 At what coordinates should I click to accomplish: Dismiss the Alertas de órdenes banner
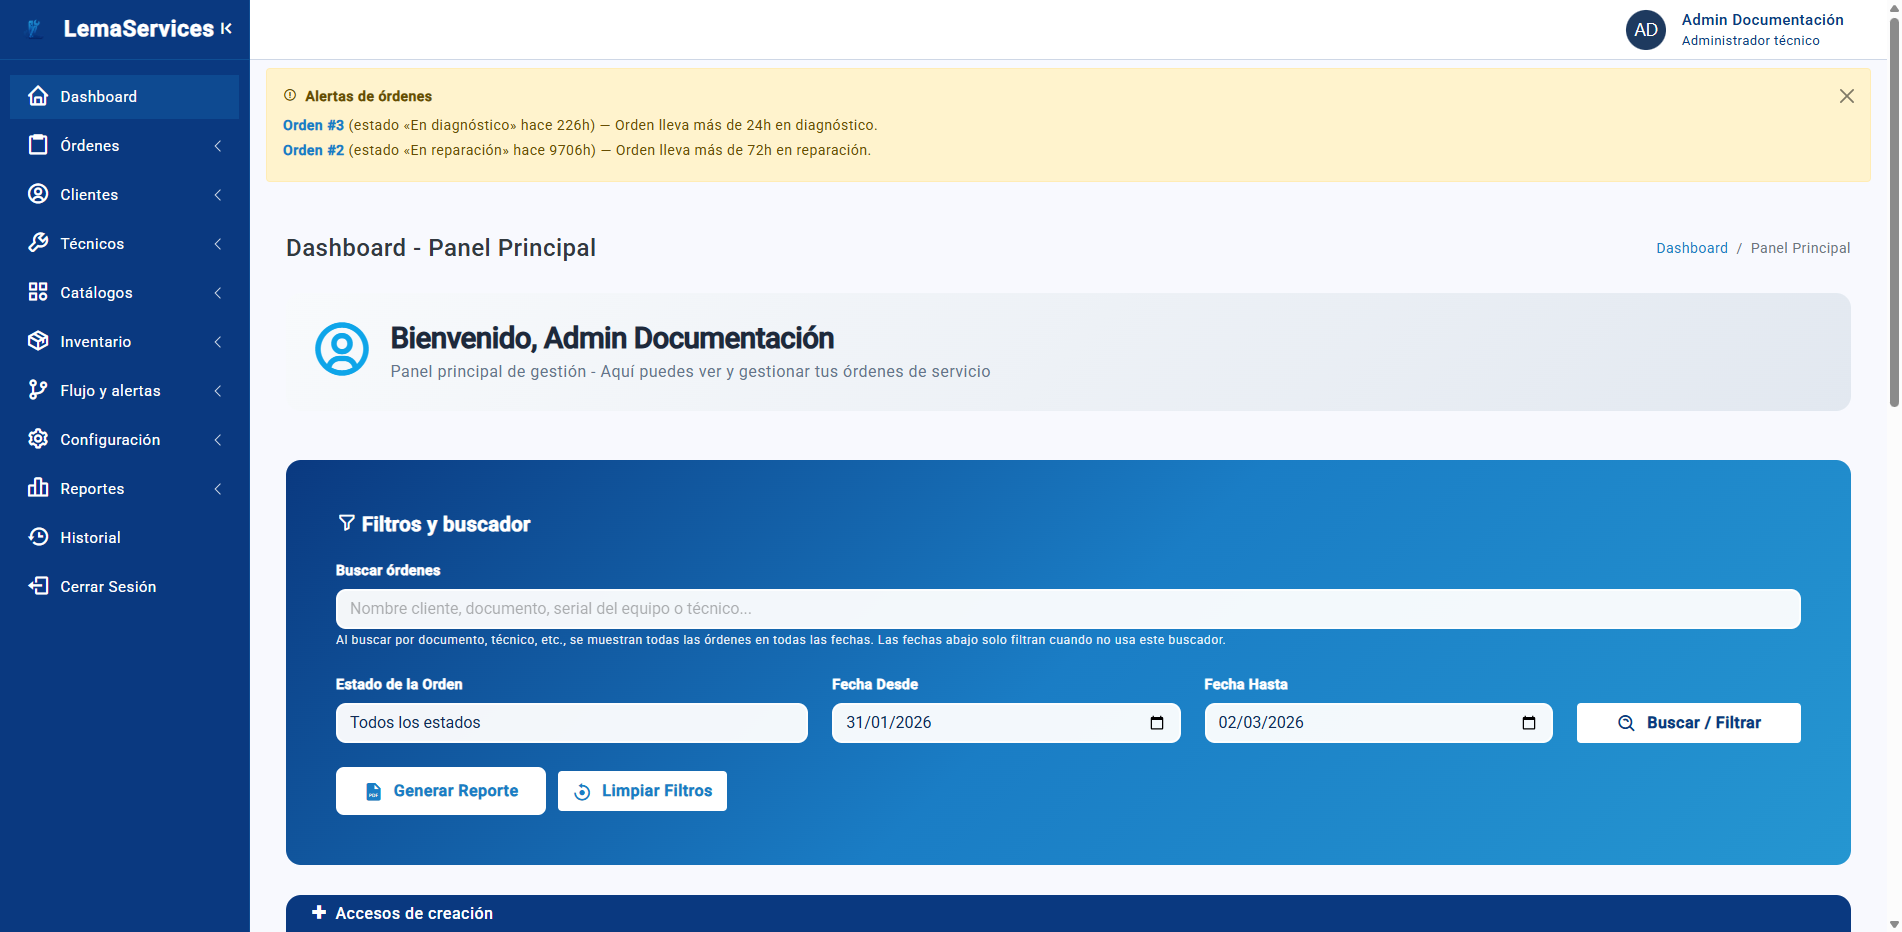click(x=1846, y=96)
